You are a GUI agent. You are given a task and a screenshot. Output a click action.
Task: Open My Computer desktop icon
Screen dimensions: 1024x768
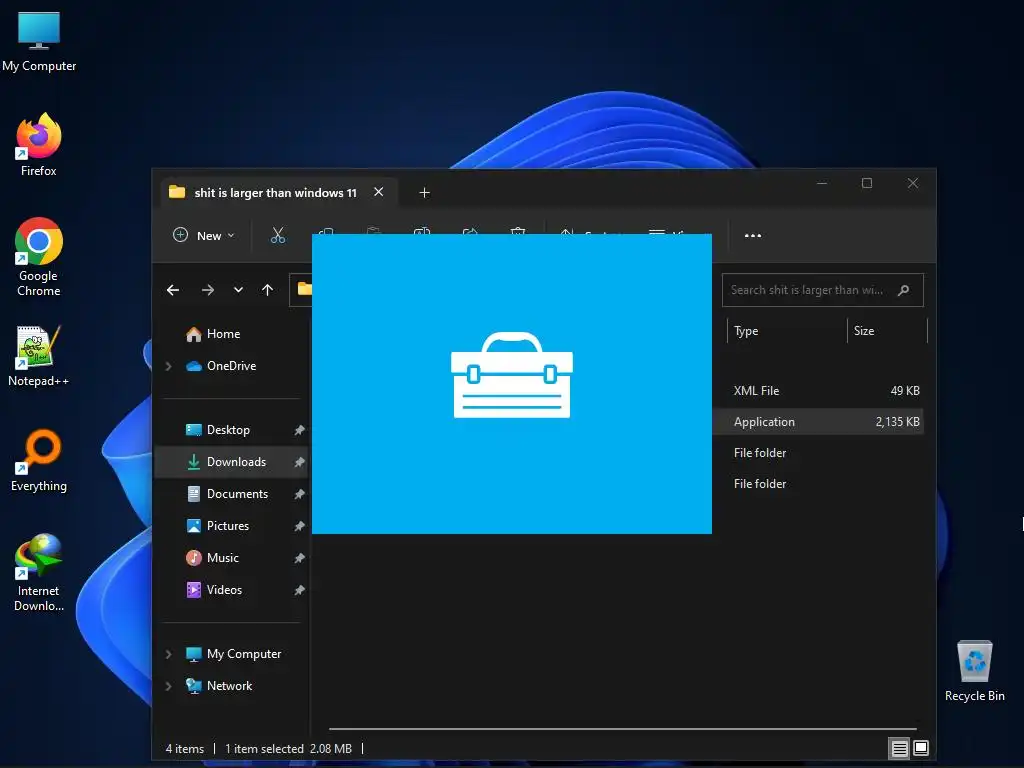click(x=39, y=41)
